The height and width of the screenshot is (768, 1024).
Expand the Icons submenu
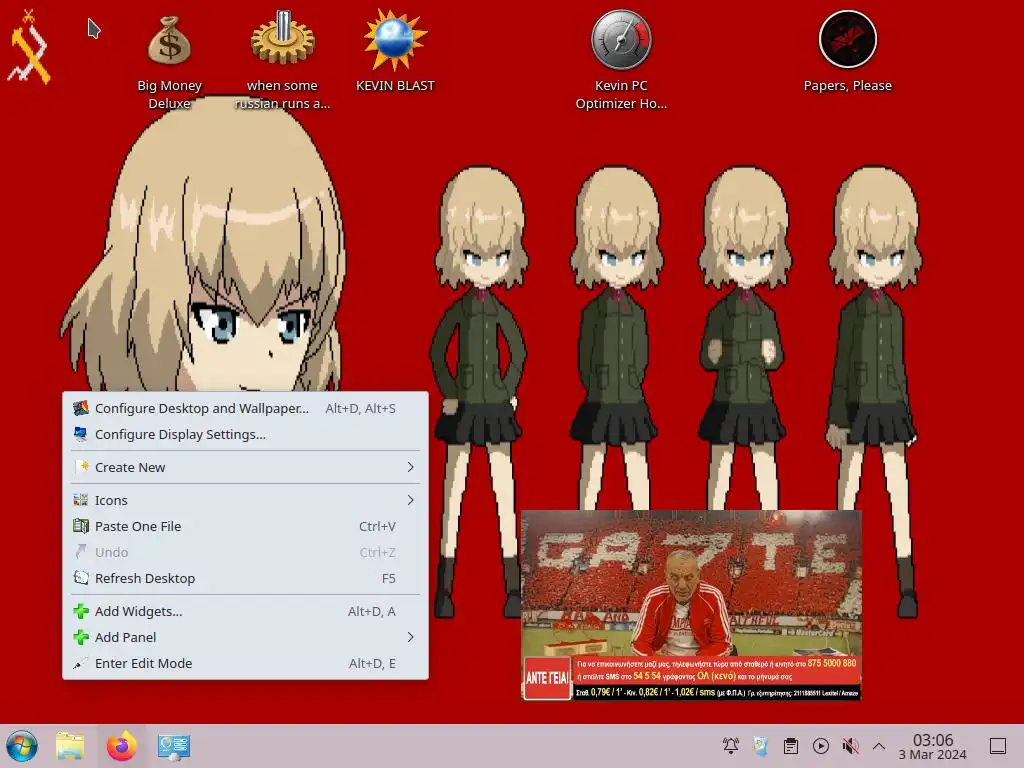point(246,500)
